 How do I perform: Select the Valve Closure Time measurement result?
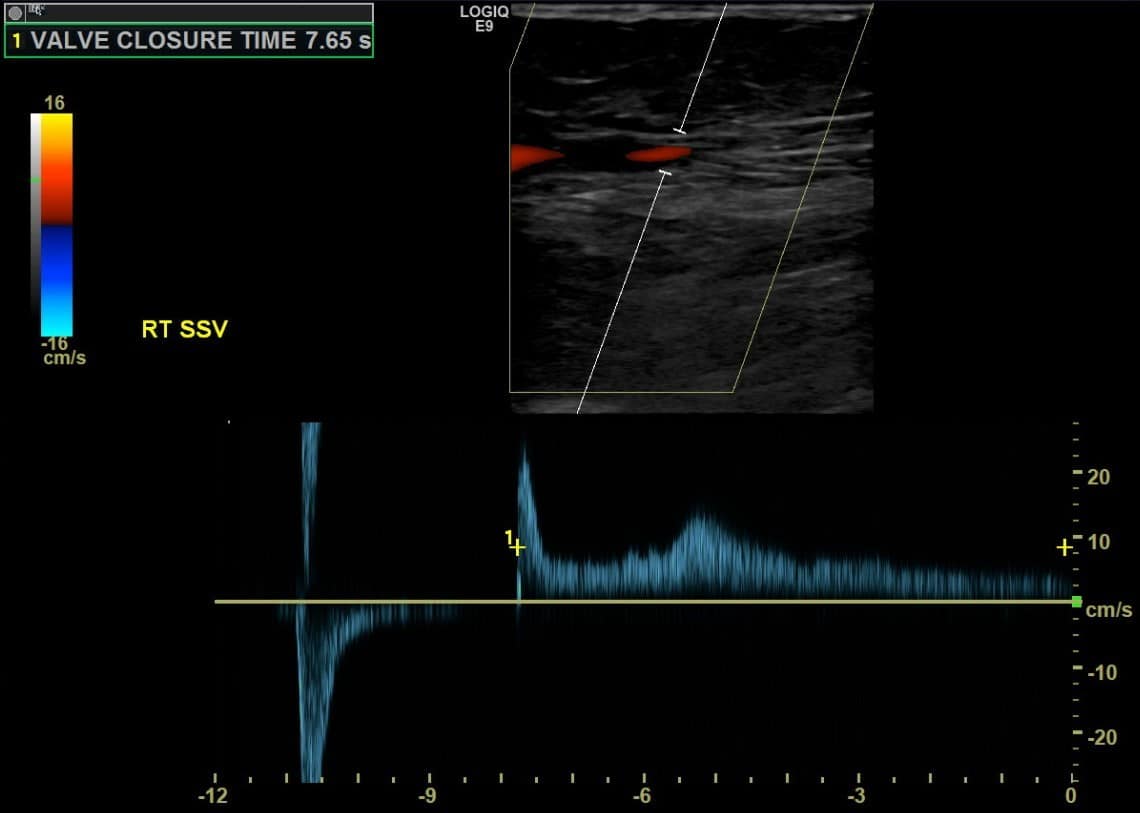(x=189, y=41)
